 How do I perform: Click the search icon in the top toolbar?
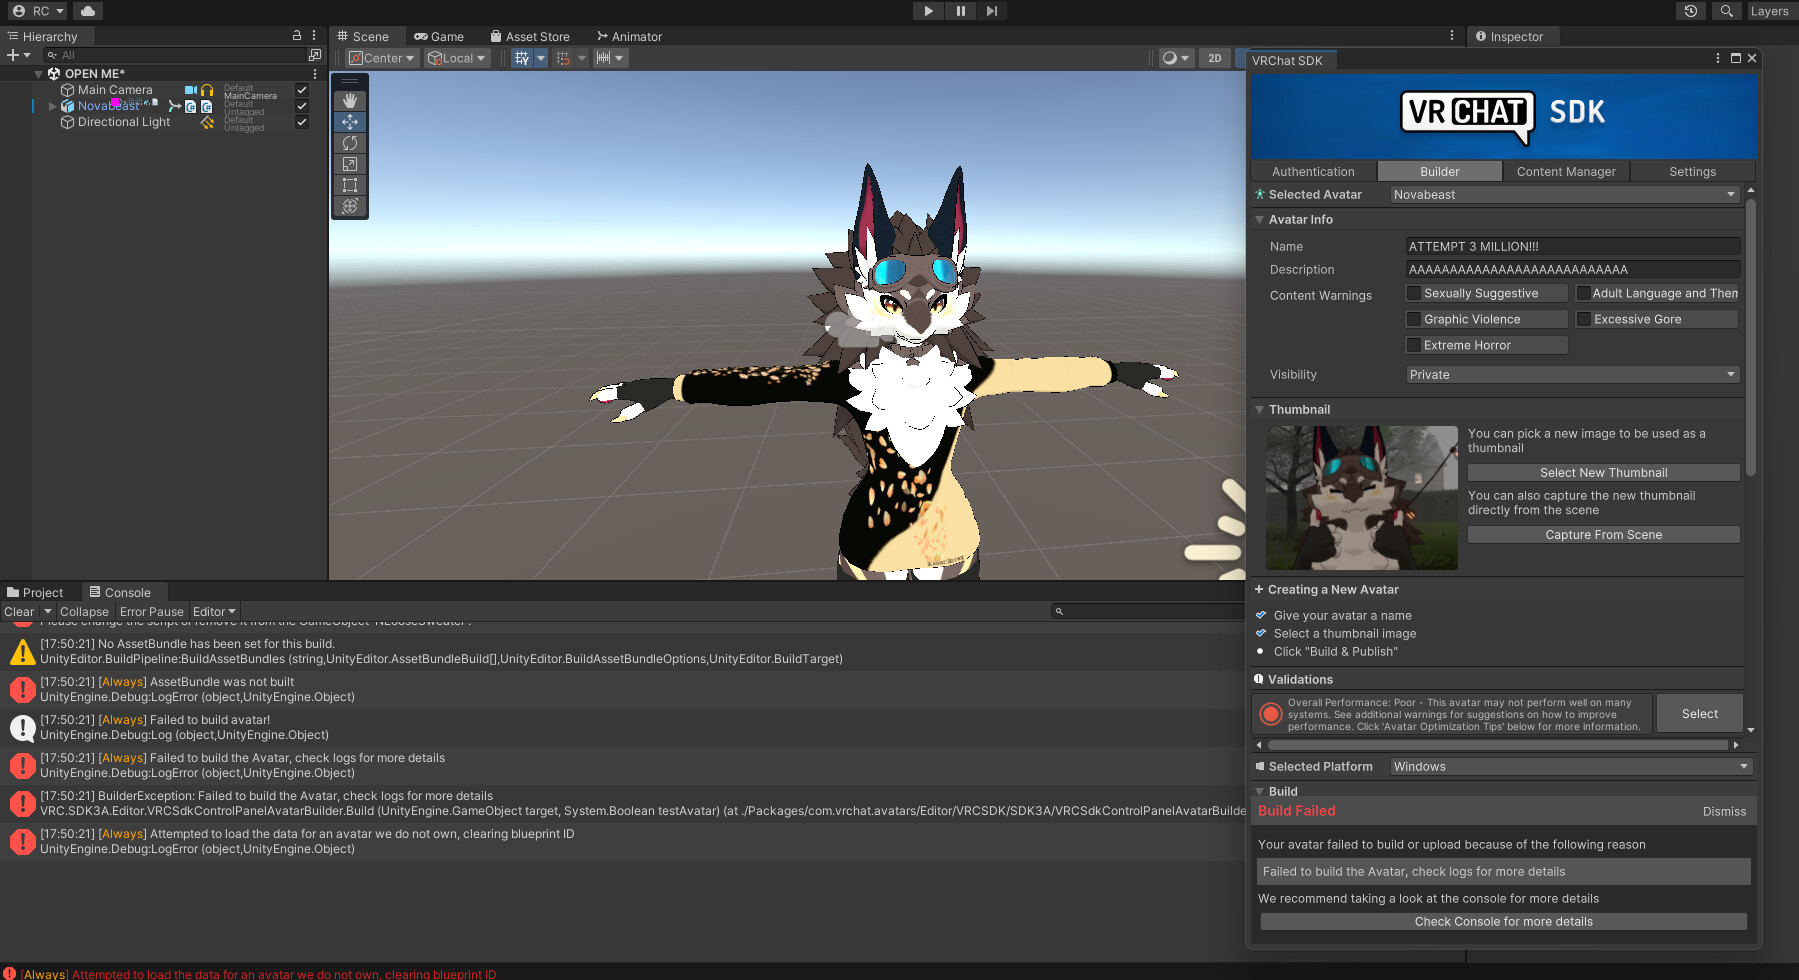(1726, 11)
